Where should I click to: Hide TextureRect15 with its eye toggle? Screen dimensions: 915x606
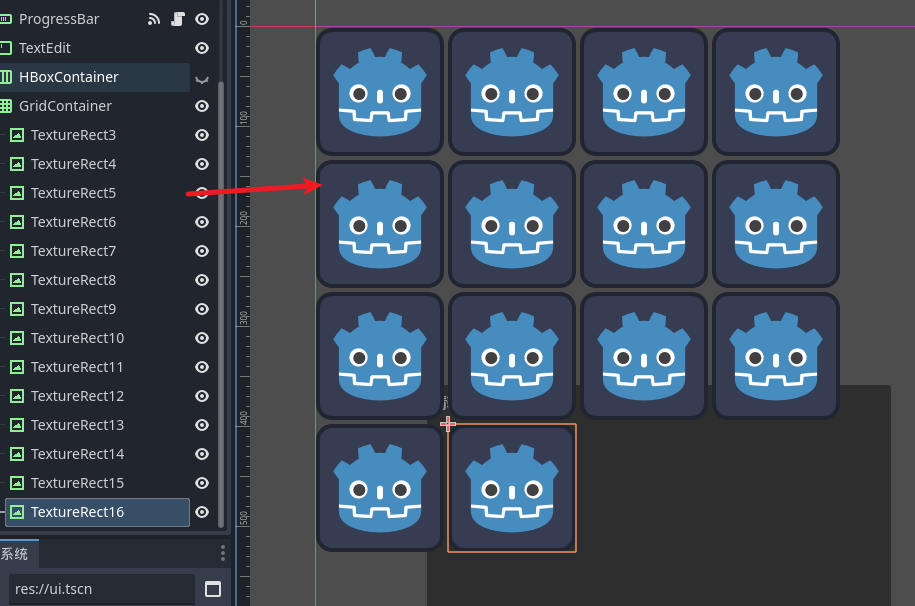tap(202, 483)
